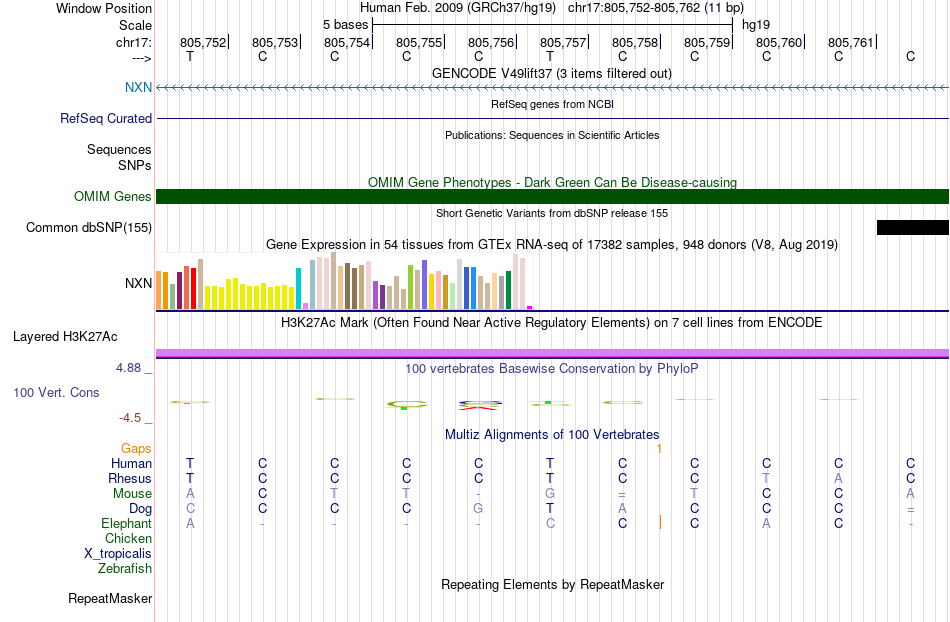This screenshot has width=950, height=622.
Task: Select the Dog species label
Action: (x=140, y=509)
